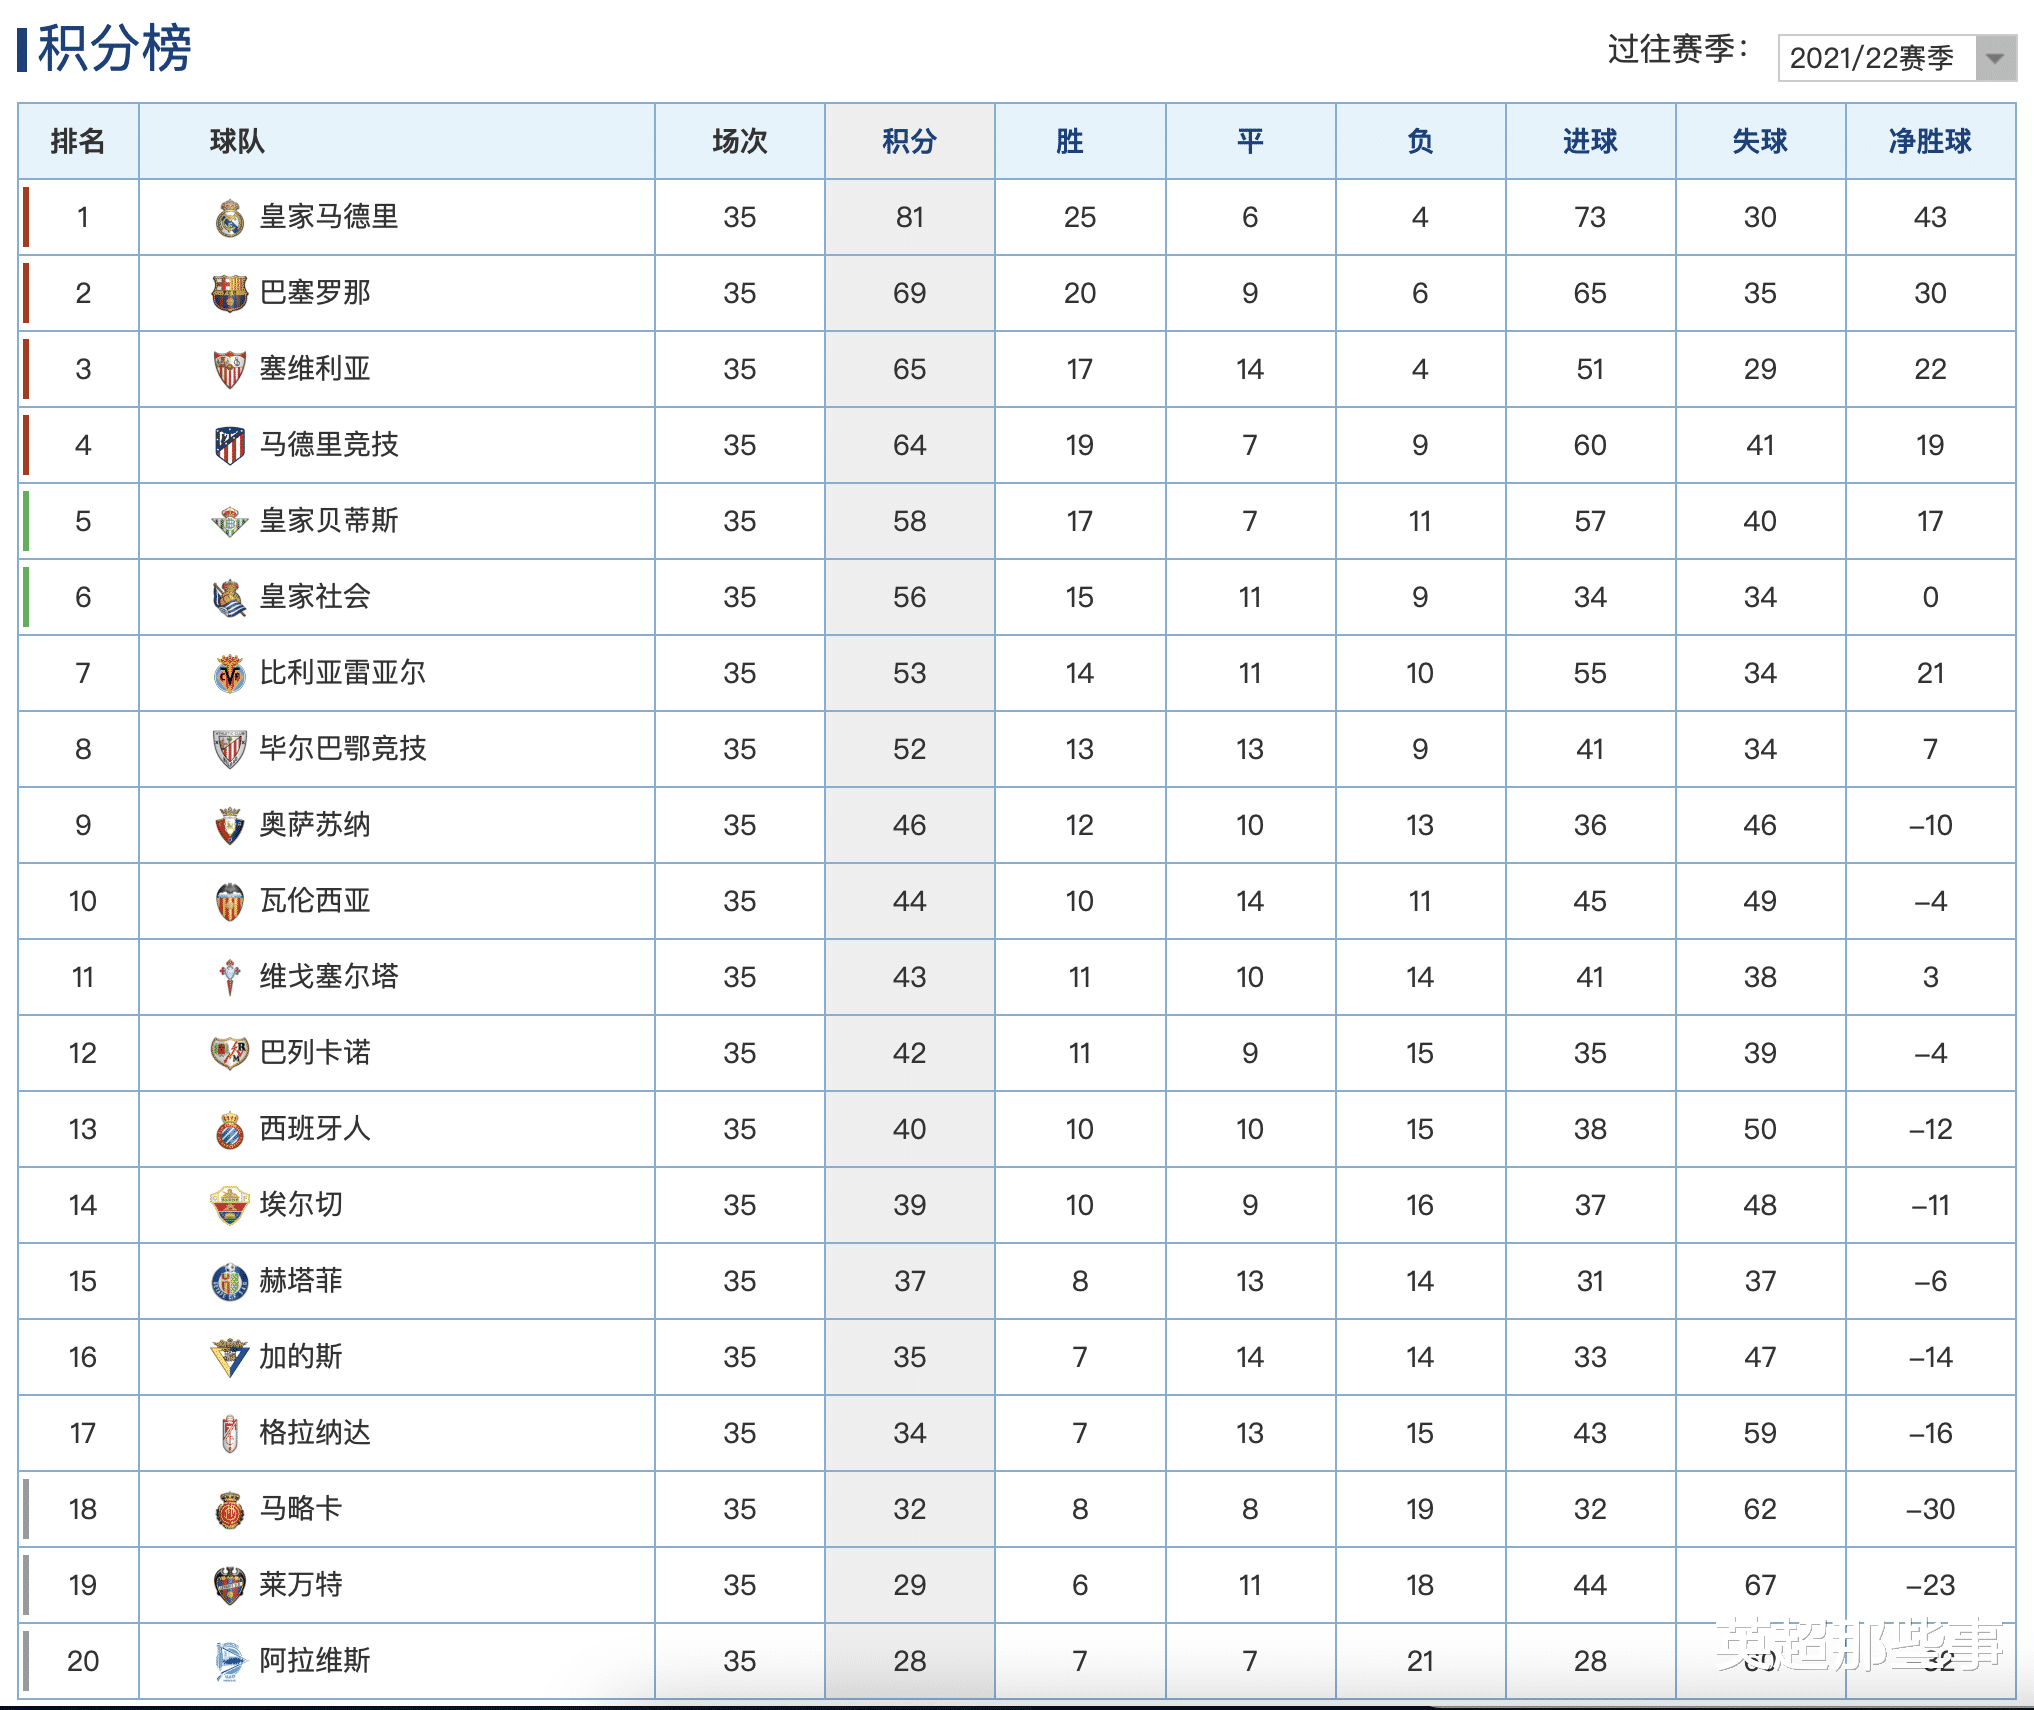Viewport: 2034px width, 1710px height.
Task: Click the Villarreal (比利亚雷亚尔) crest icon
Action: [x=230, y=674]
